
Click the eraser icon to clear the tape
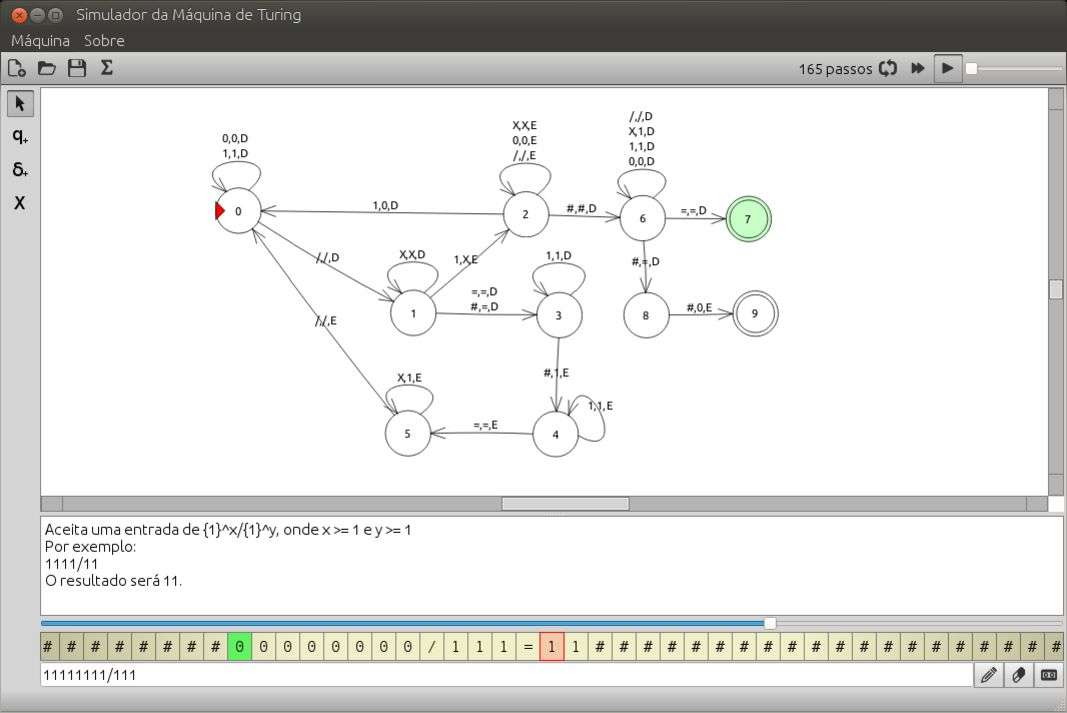(x=1019, y=675)
